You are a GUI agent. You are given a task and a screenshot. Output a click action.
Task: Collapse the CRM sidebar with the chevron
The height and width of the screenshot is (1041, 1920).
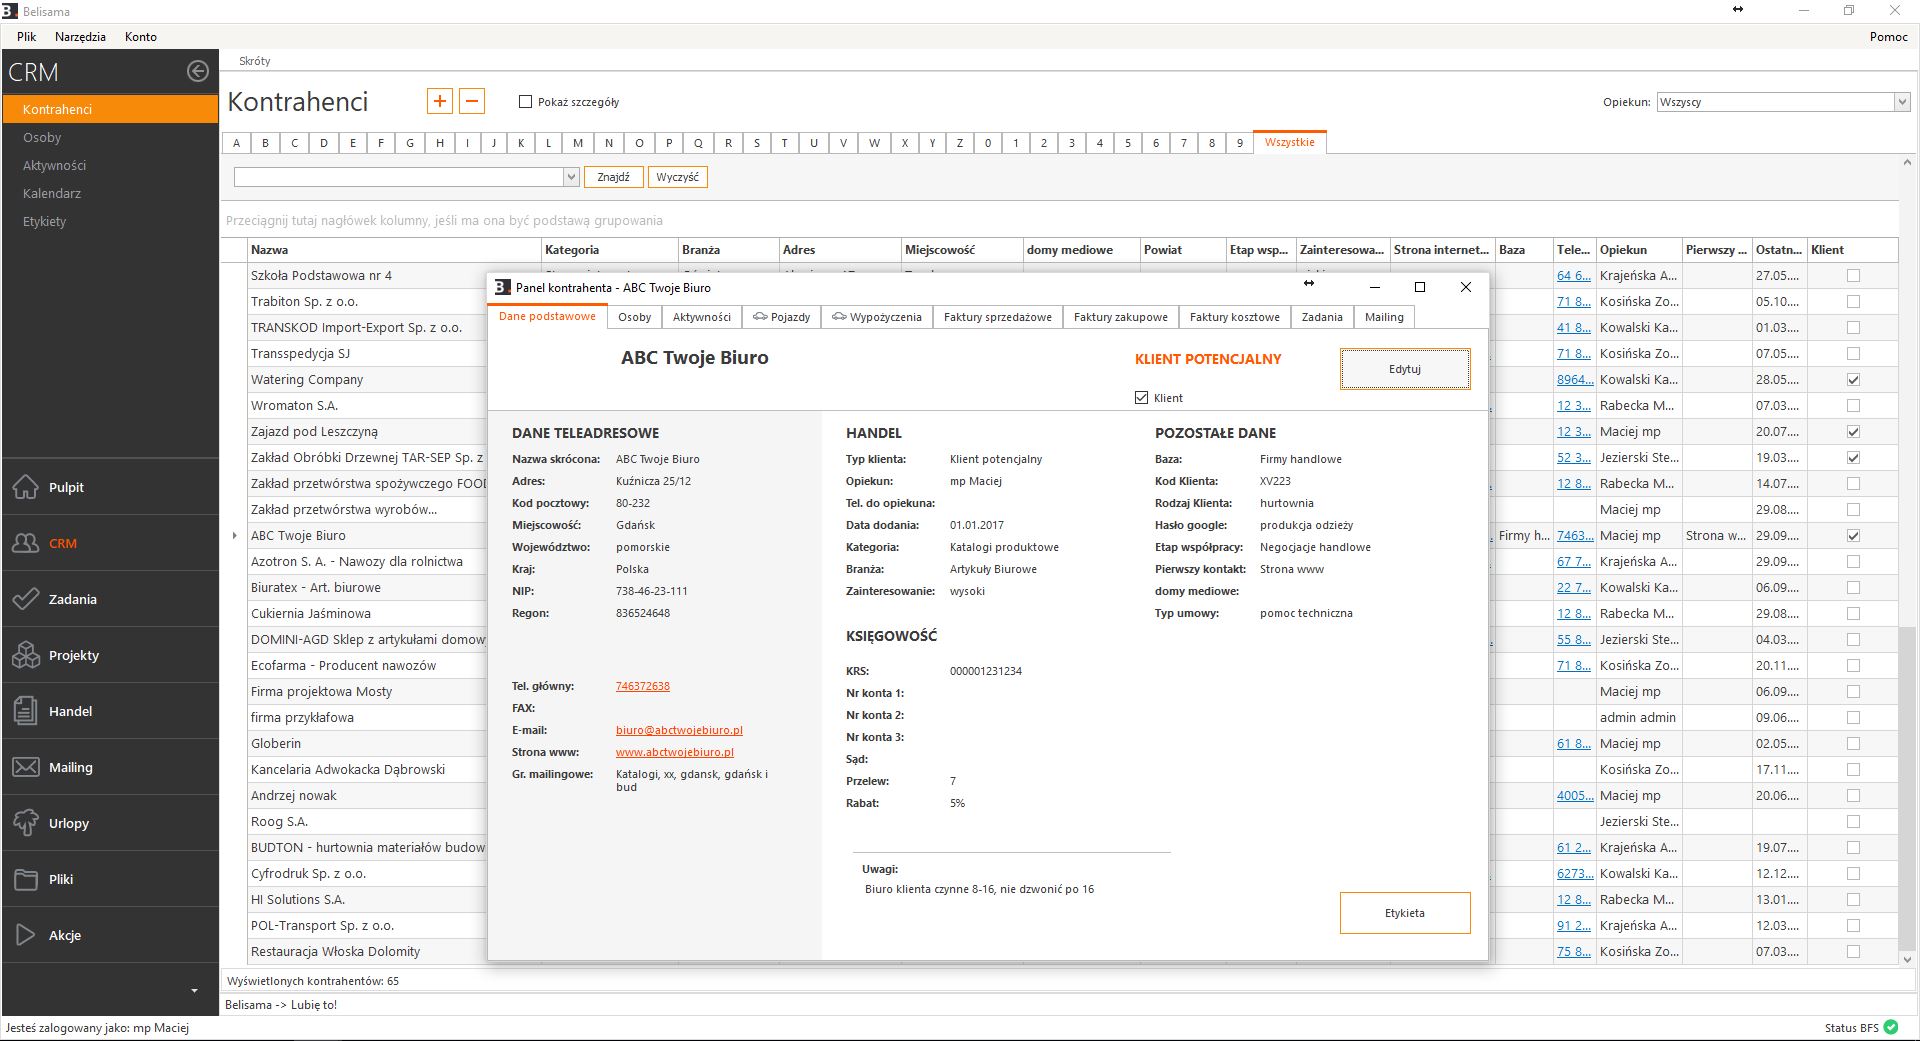coord(197,71)
